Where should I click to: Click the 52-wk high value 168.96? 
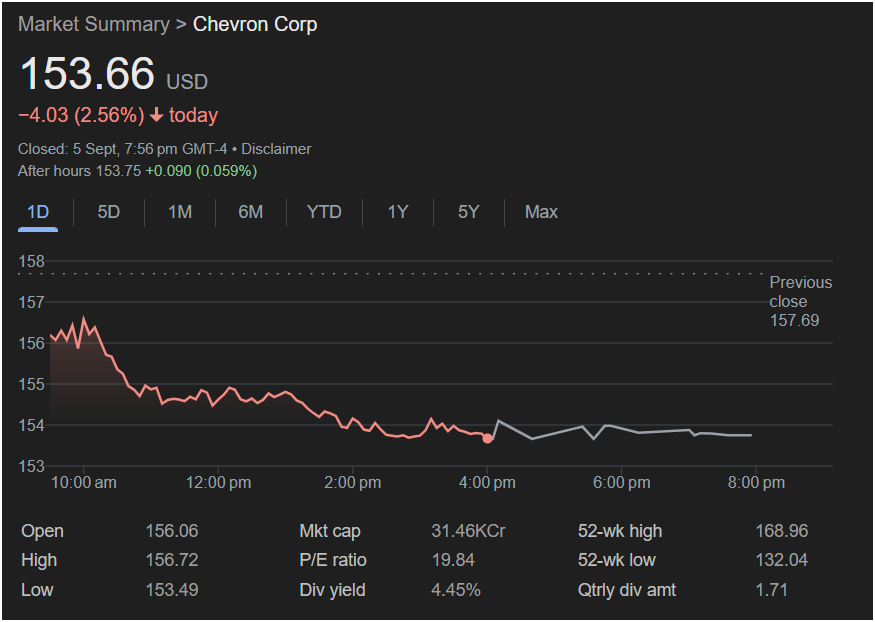tap(782, 531)
